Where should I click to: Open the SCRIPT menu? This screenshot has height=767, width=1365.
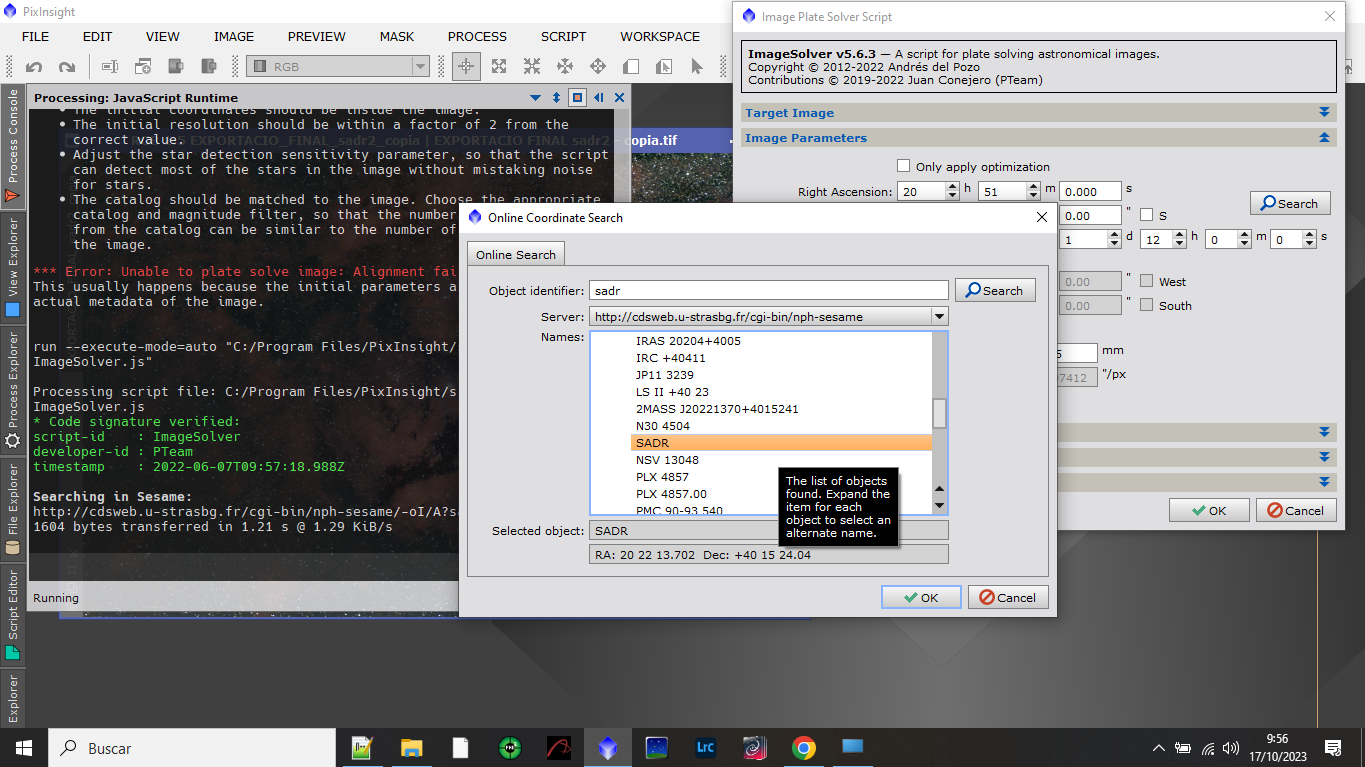click(x=563, y=36)
